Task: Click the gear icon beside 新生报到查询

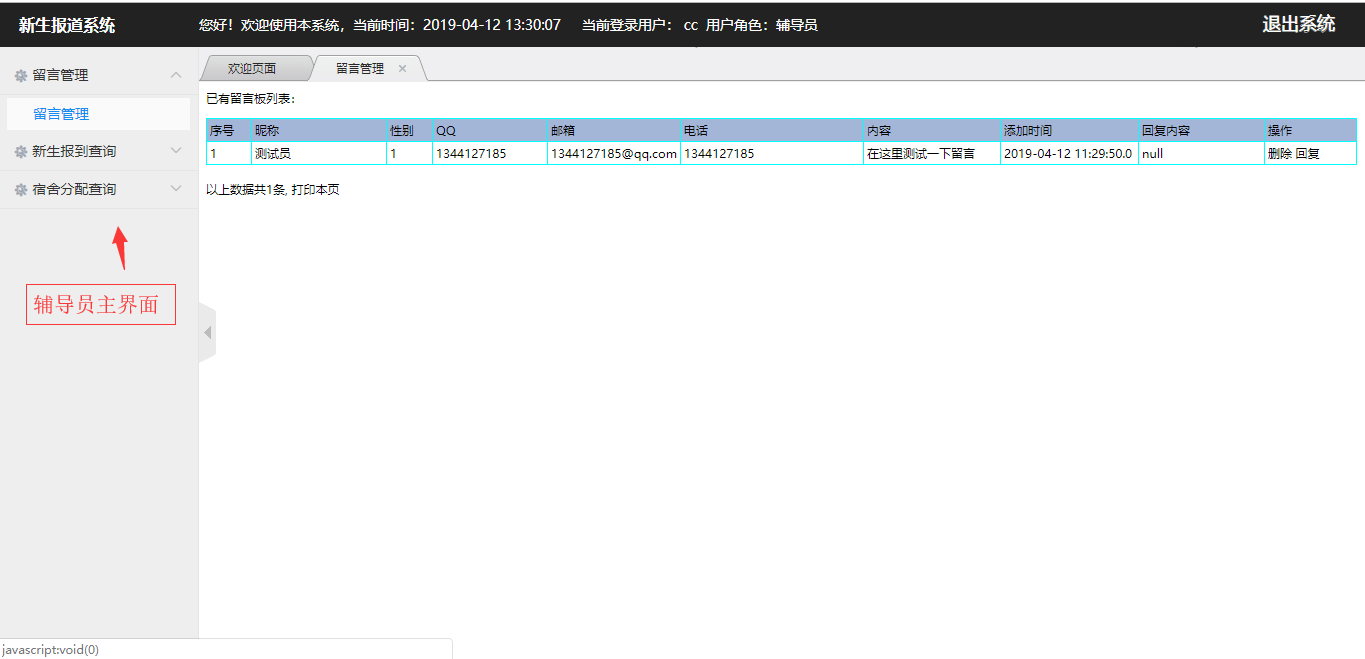Action: tap(21, 152)
